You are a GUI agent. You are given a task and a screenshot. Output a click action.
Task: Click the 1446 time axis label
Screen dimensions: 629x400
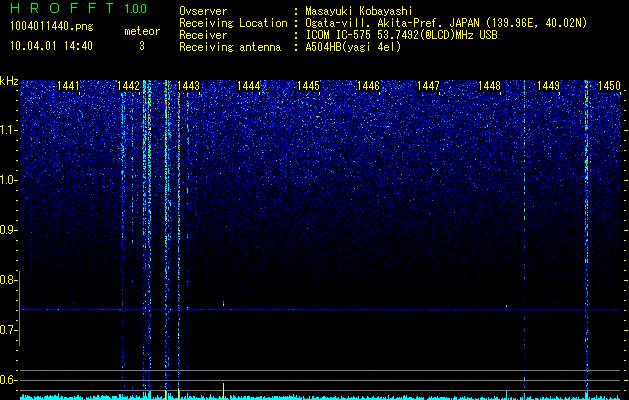(x=368, y=86)
